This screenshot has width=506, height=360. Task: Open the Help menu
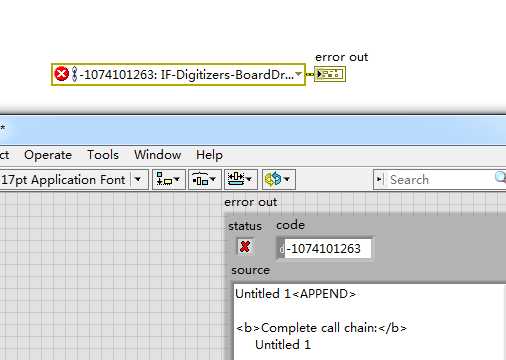209,155
